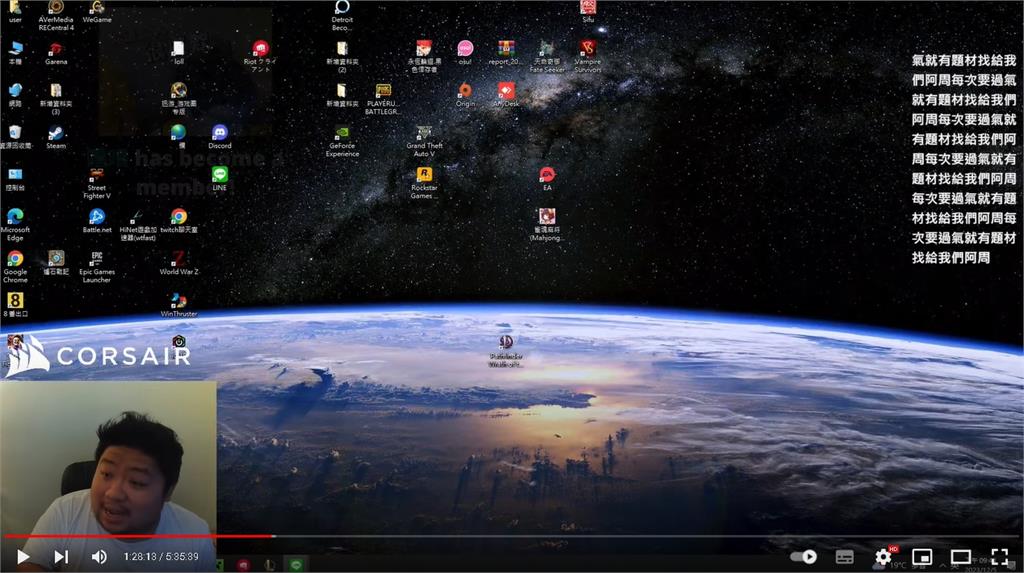1024x573 pixels.
Task: Launch the Rockstar Games Launcher icon
Action: point(424,183)
